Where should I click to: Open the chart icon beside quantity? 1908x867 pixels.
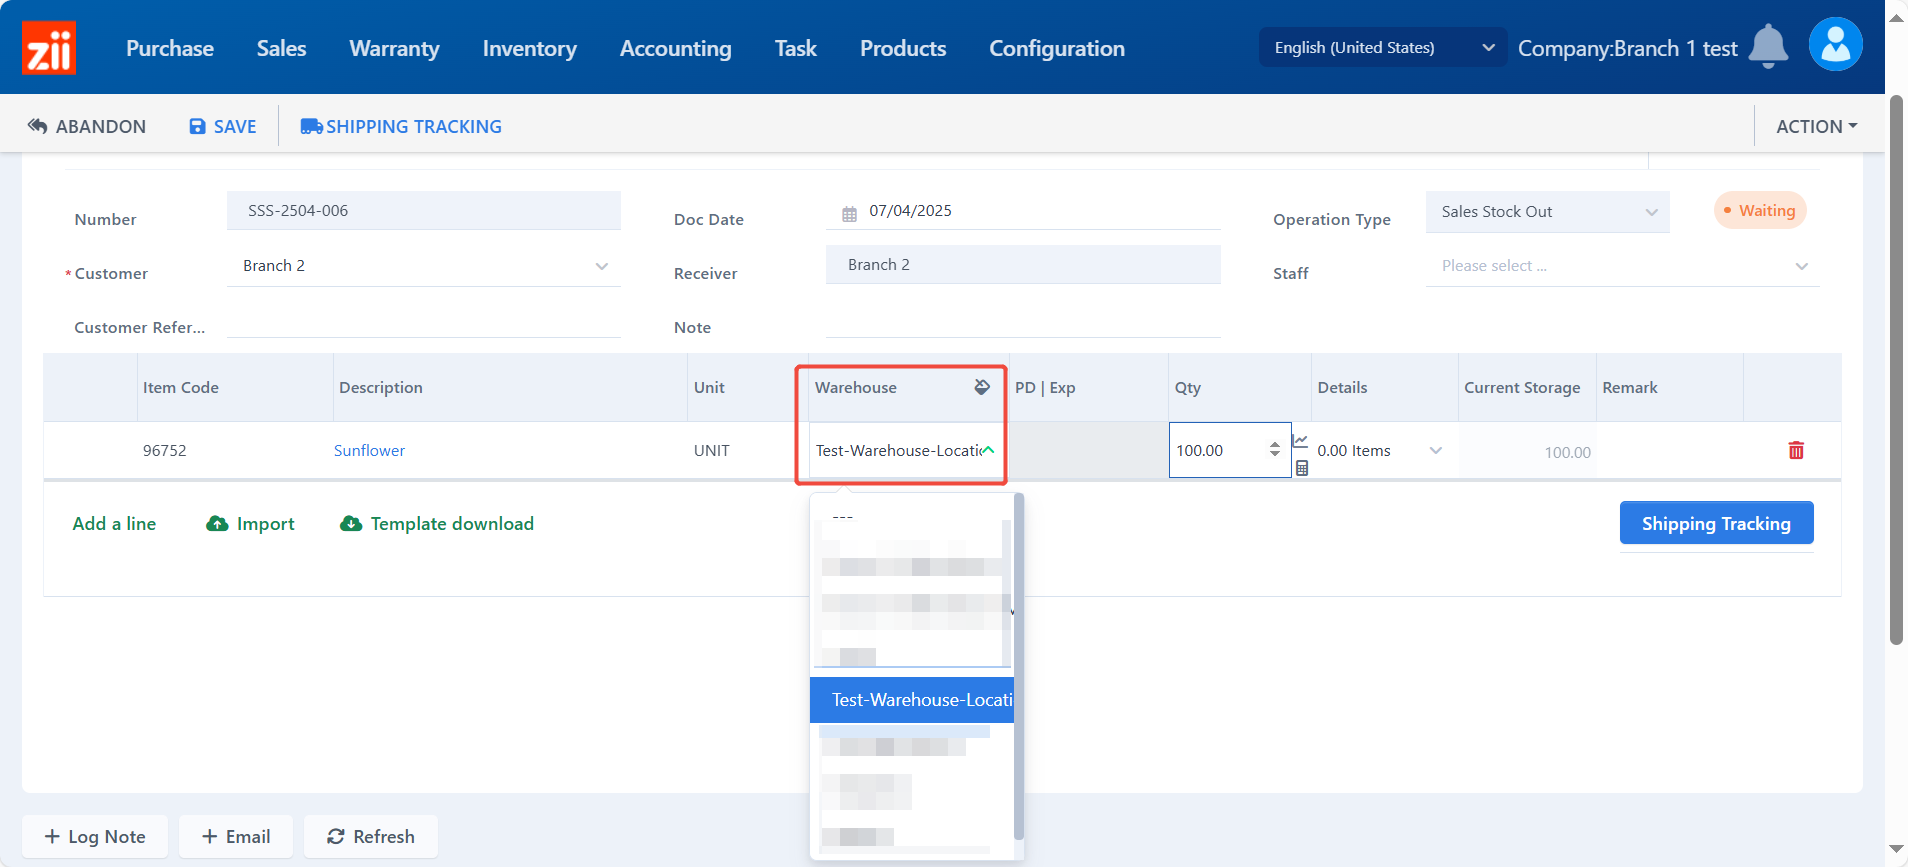pos(1300,440)
